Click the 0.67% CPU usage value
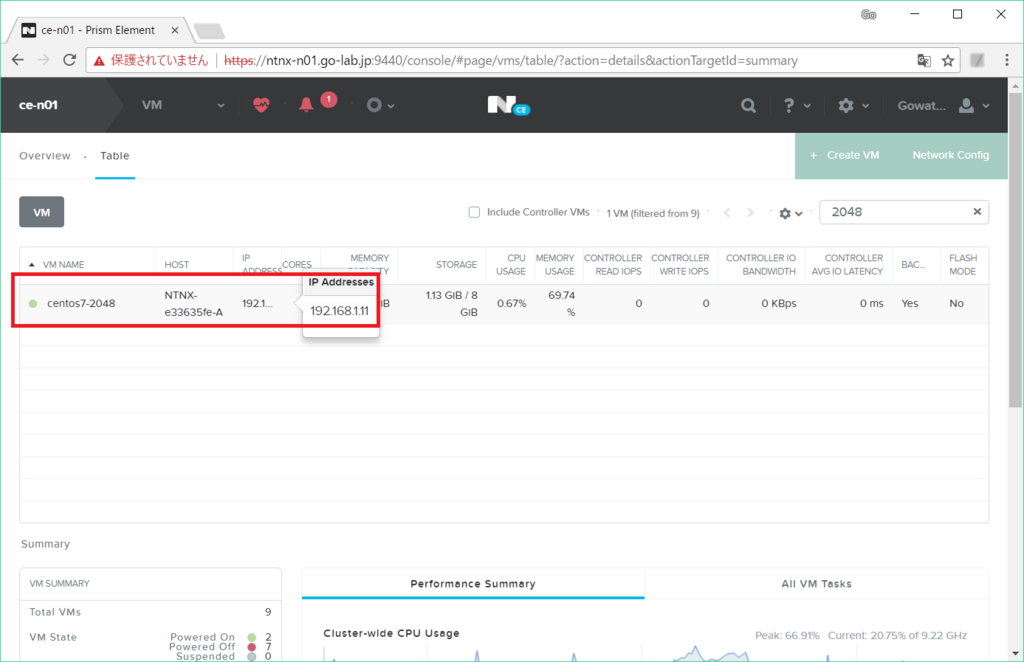The width and height of the screenshot is (1024, 662). pyautogui.click(x=511, y=304)
